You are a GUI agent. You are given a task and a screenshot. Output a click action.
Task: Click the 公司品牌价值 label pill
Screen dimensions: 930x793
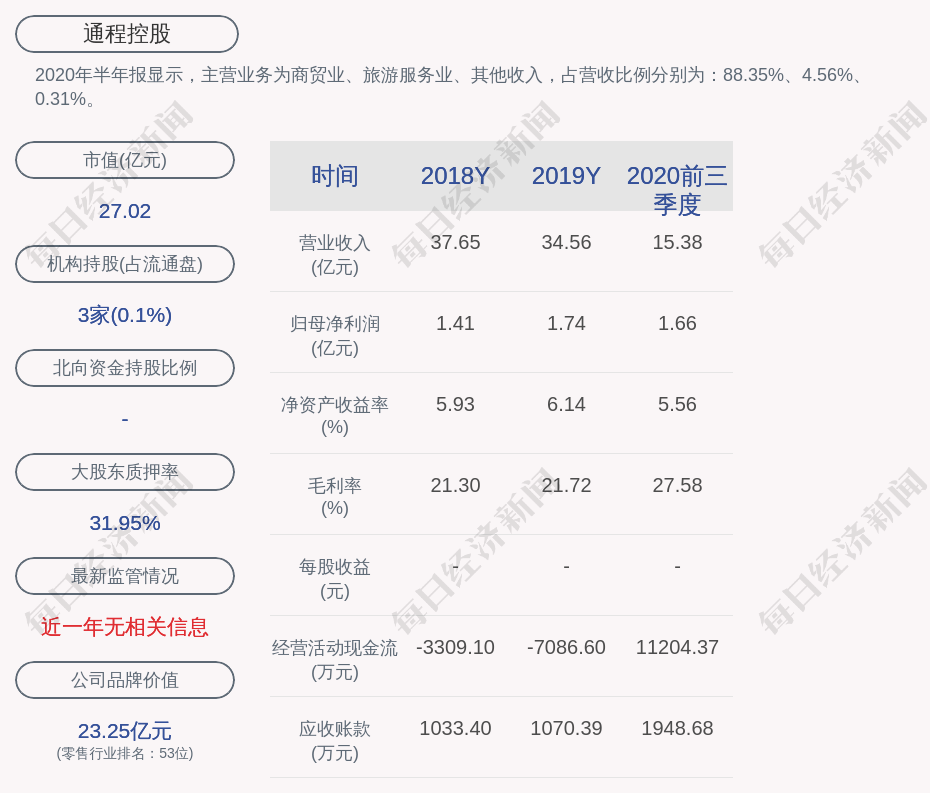(x=125, y=680)
